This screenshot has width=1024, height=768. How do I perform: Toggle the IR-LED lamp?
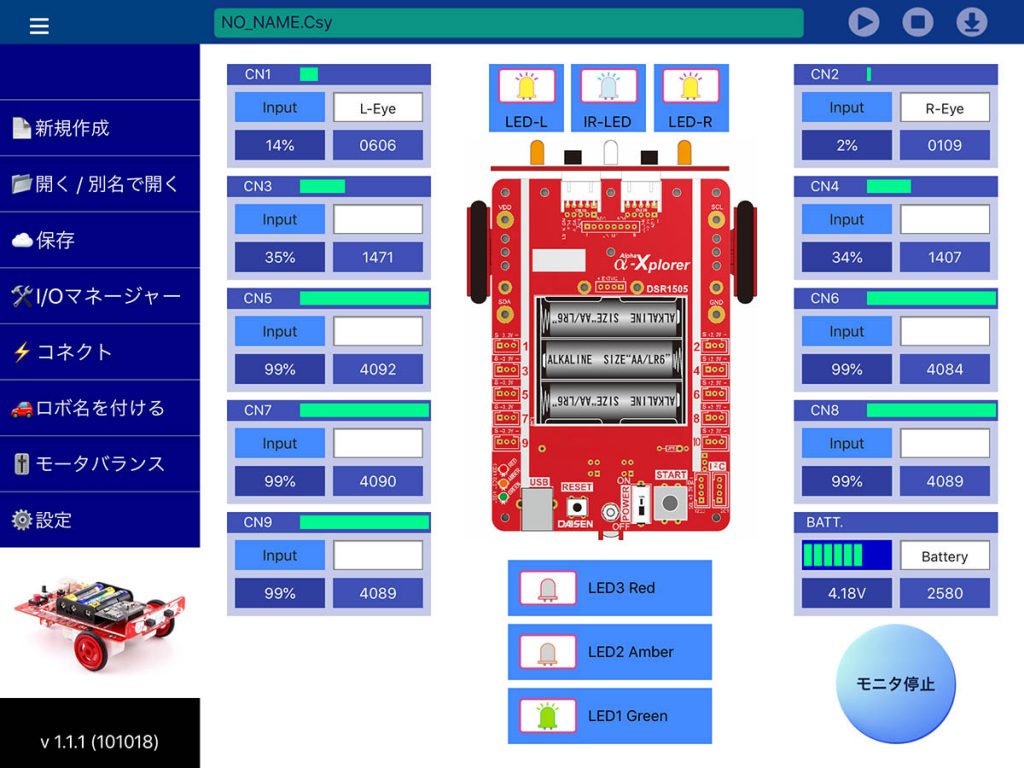pos(608,86)
